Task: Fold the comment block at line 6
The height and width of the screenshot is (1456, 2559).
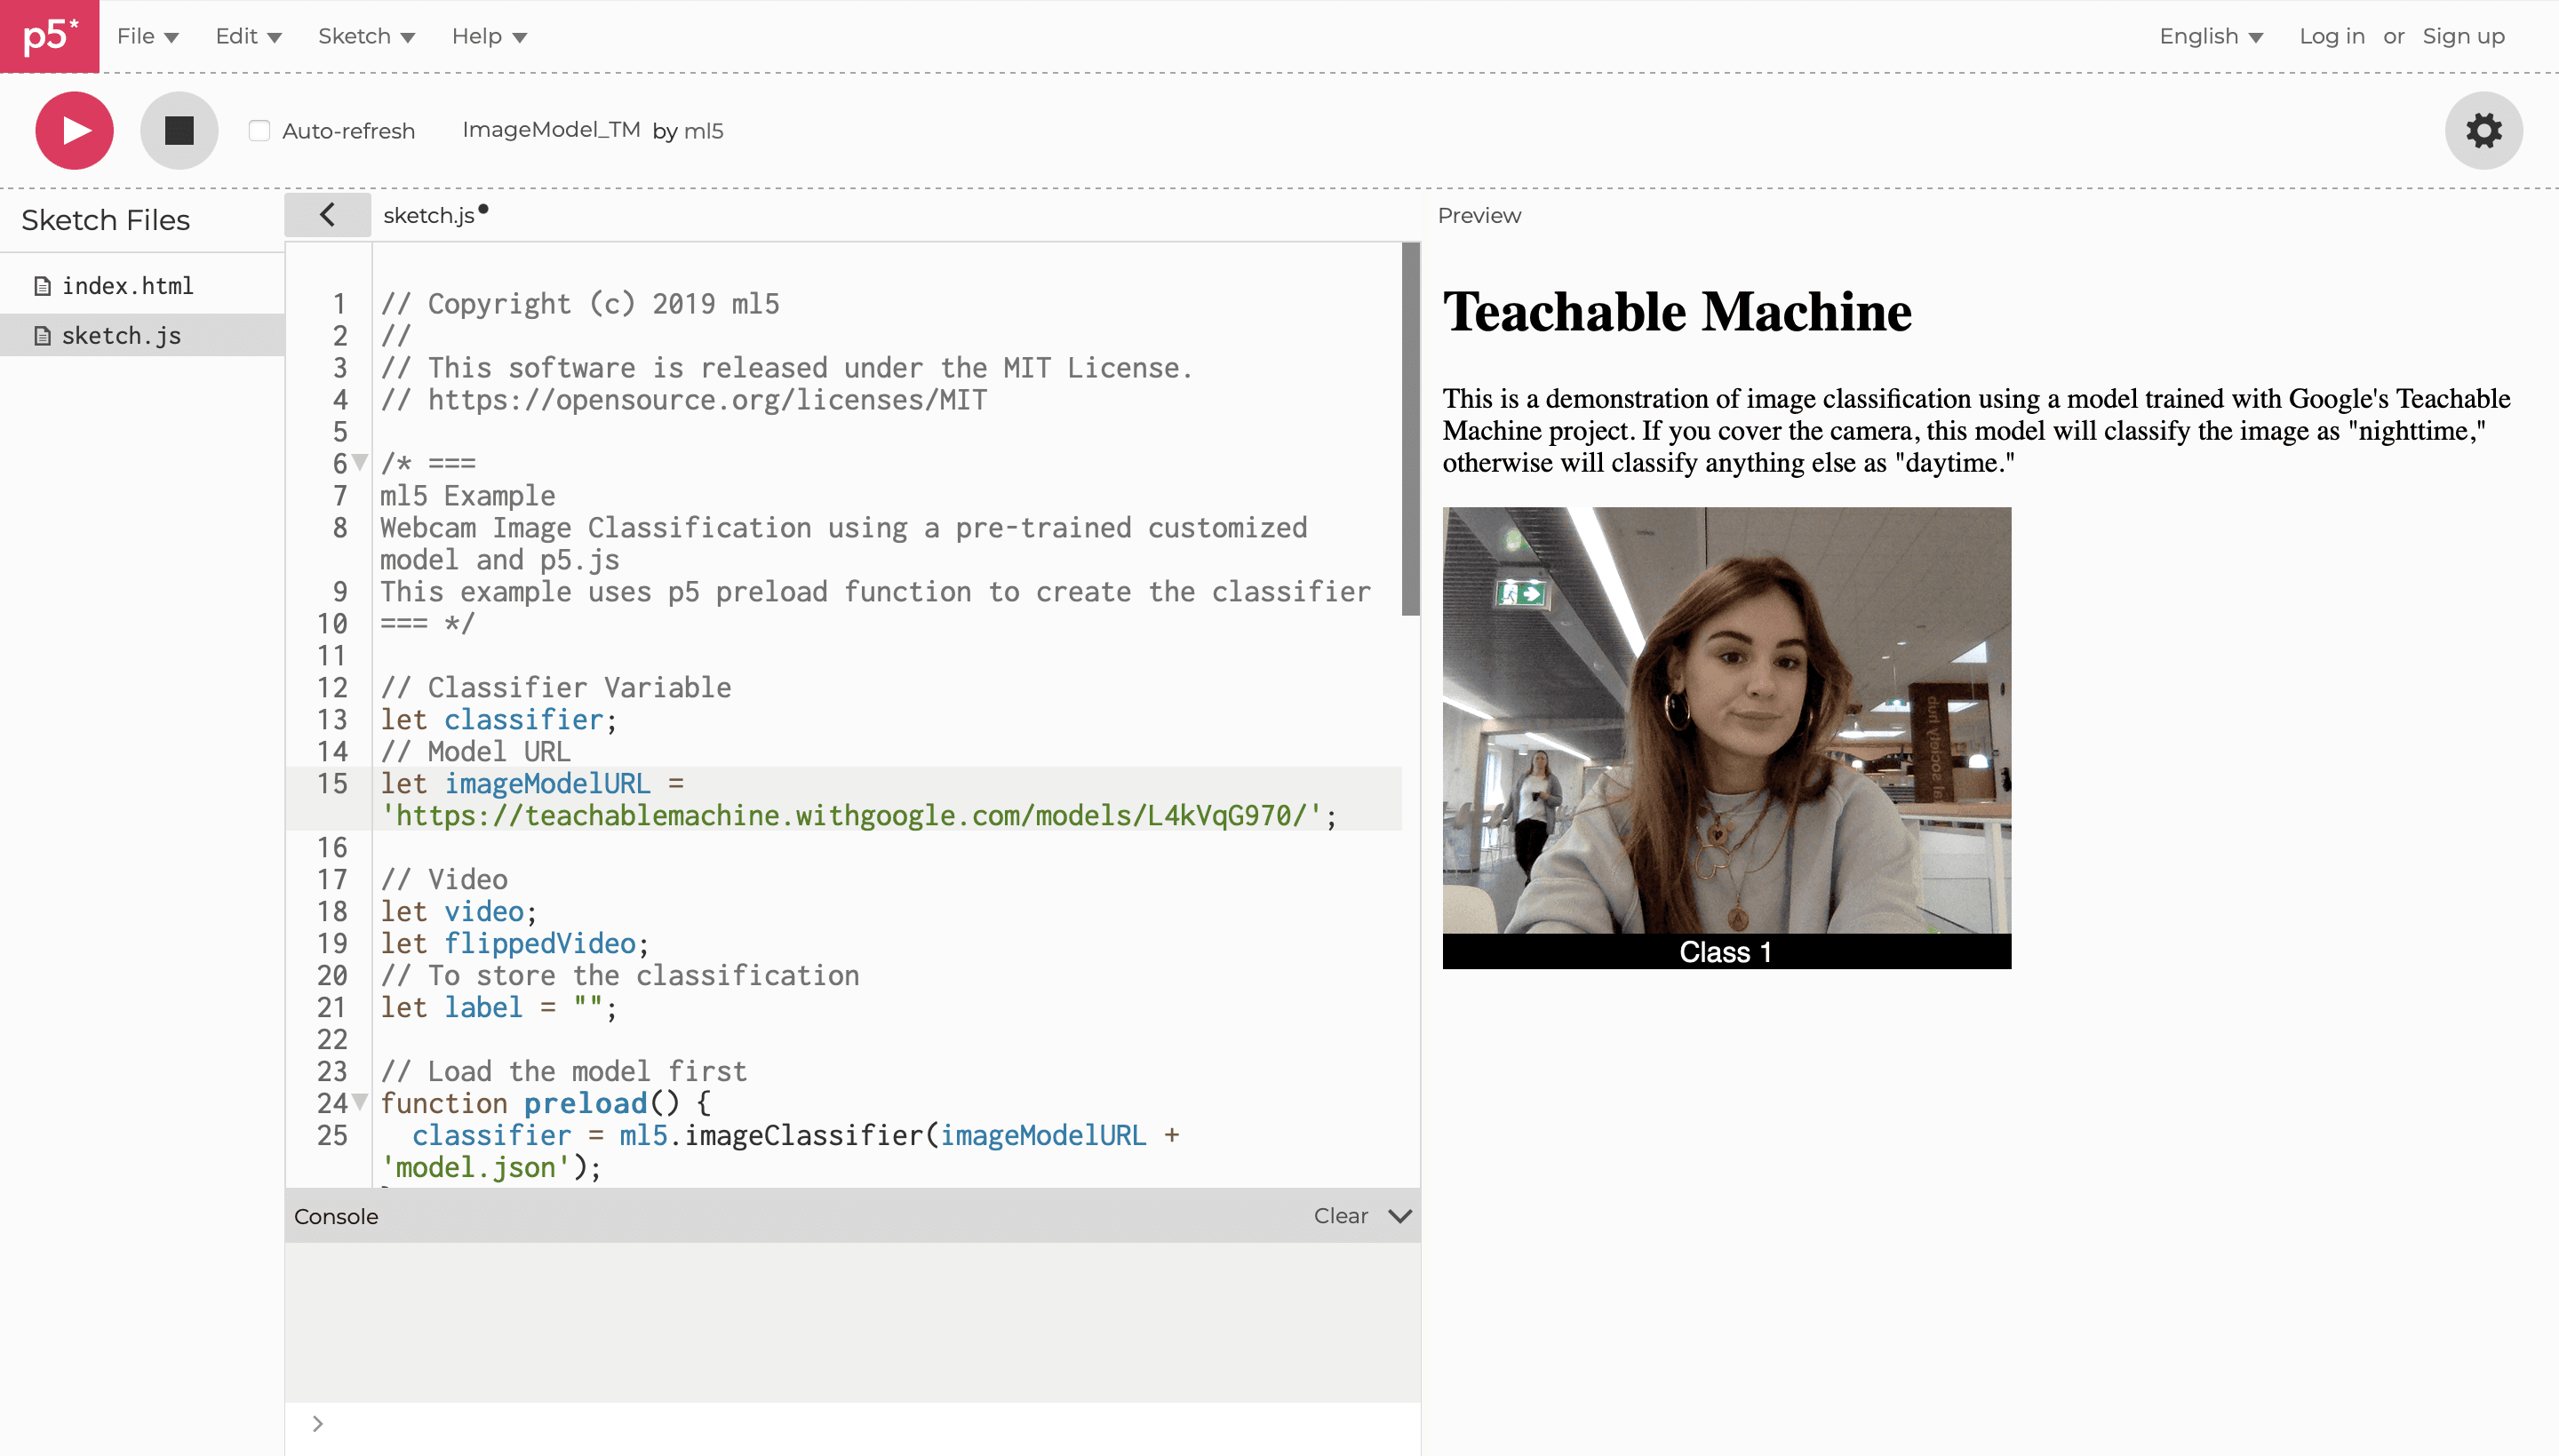Action: (360, 462)
